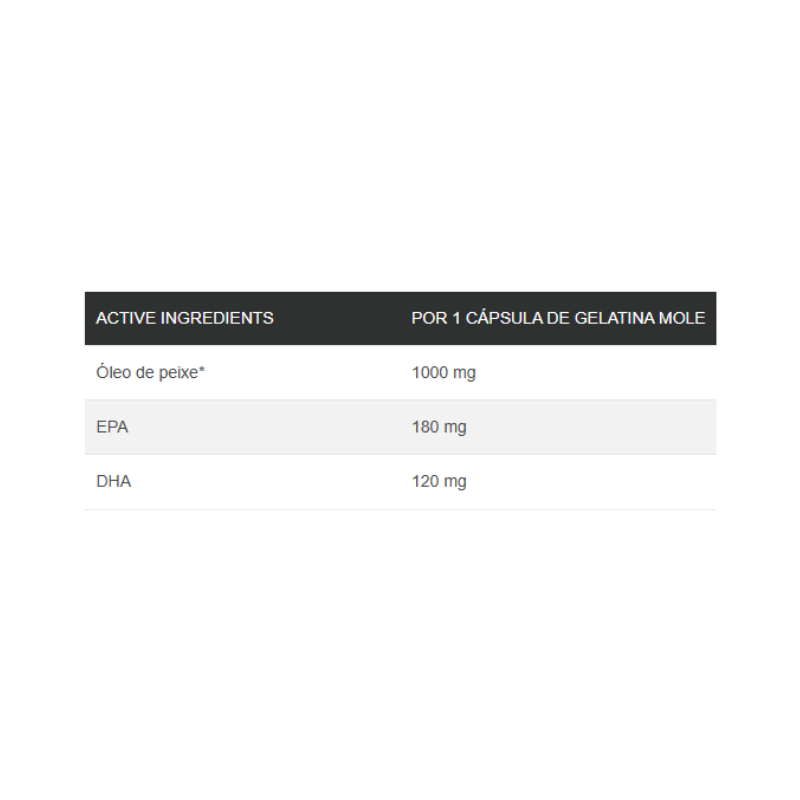Click the EPA ingredient label
This screenshot has width=800, height=800.
112,427
